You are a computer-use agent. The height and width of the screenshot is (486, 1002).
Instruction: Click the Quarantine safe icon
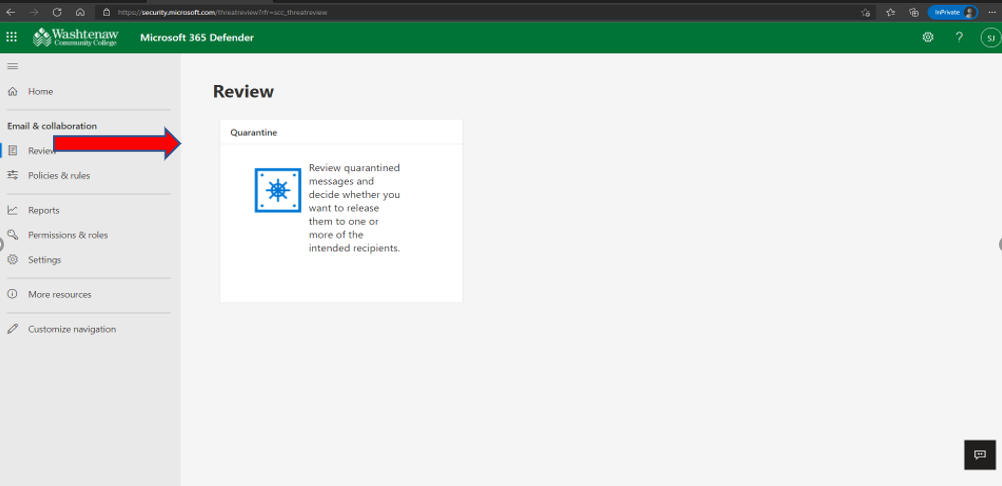click(x=278, y=190)
